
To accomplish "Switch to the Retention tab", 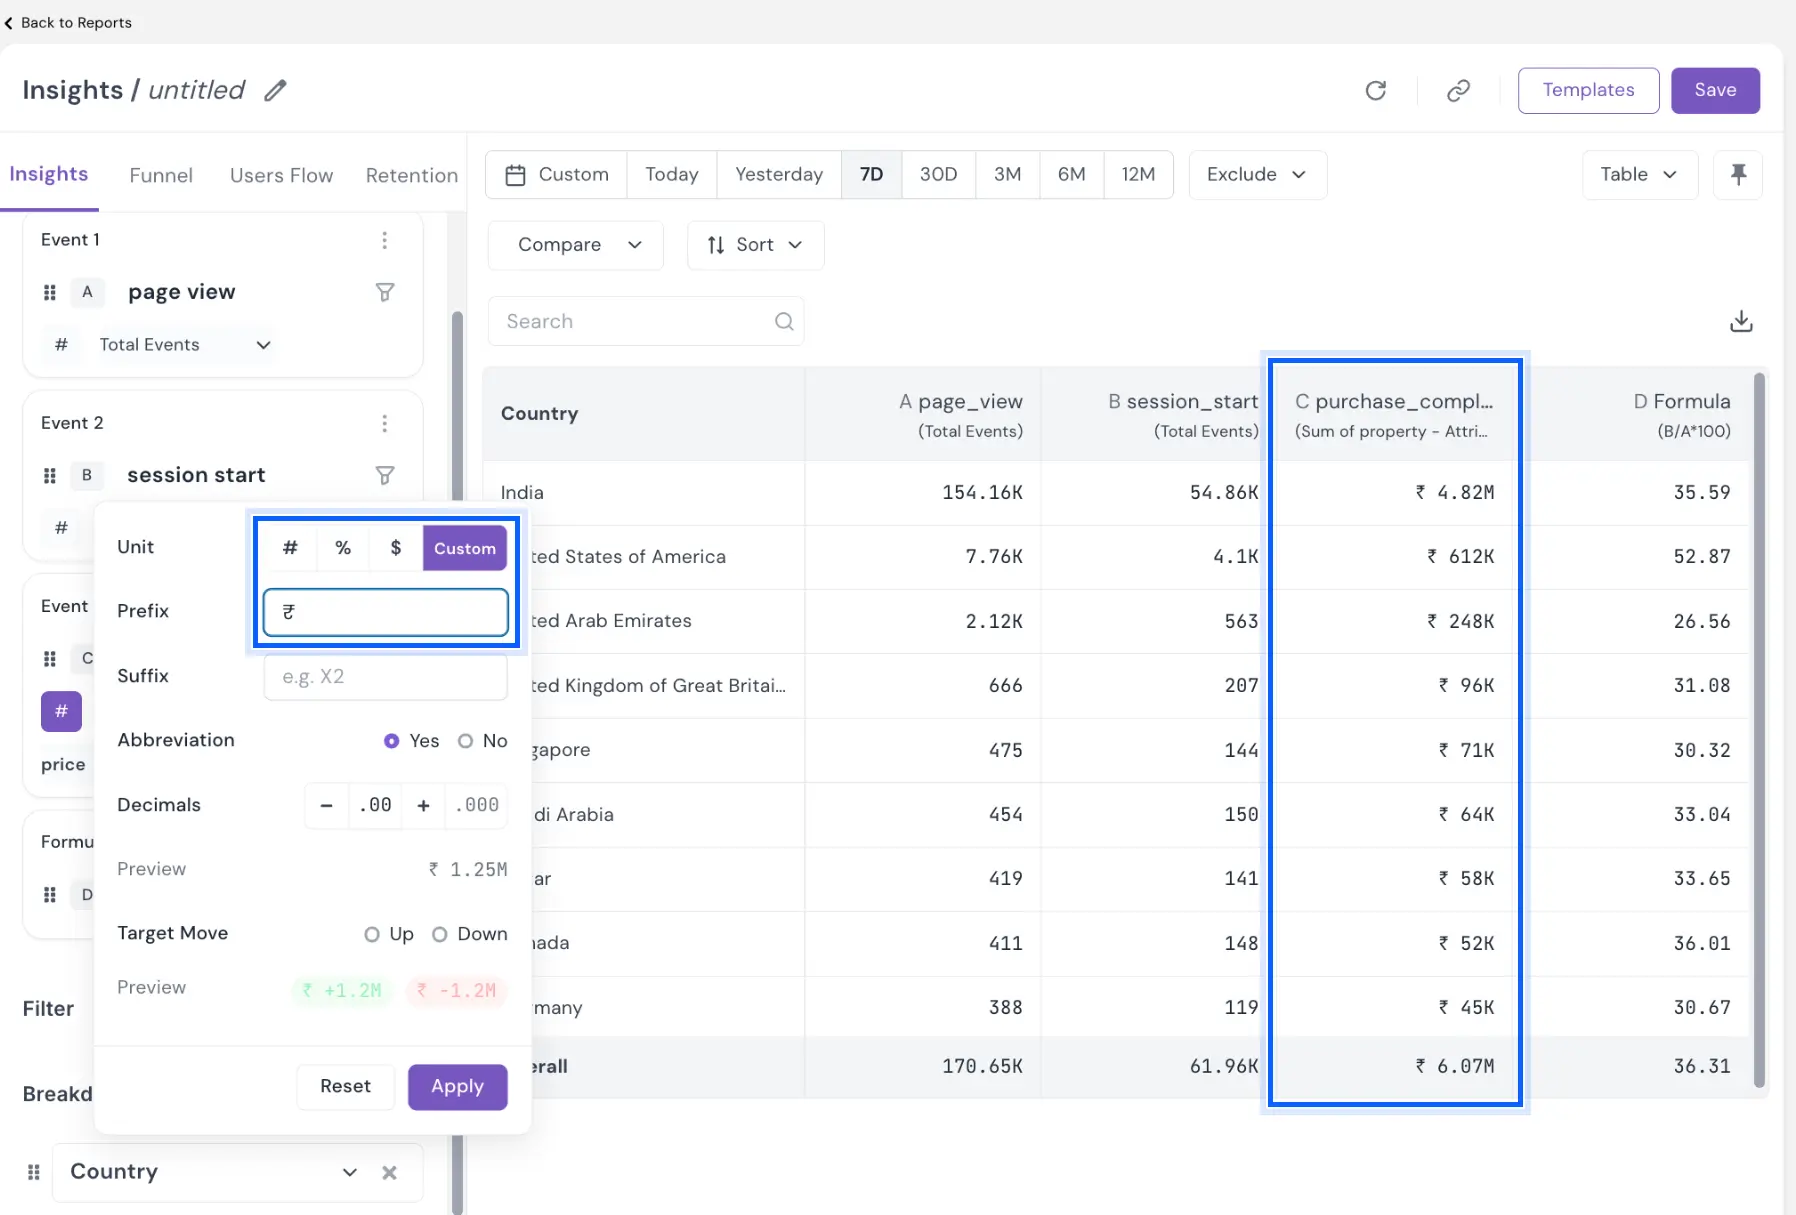I will pyautogui.click(x=411, y=175).
